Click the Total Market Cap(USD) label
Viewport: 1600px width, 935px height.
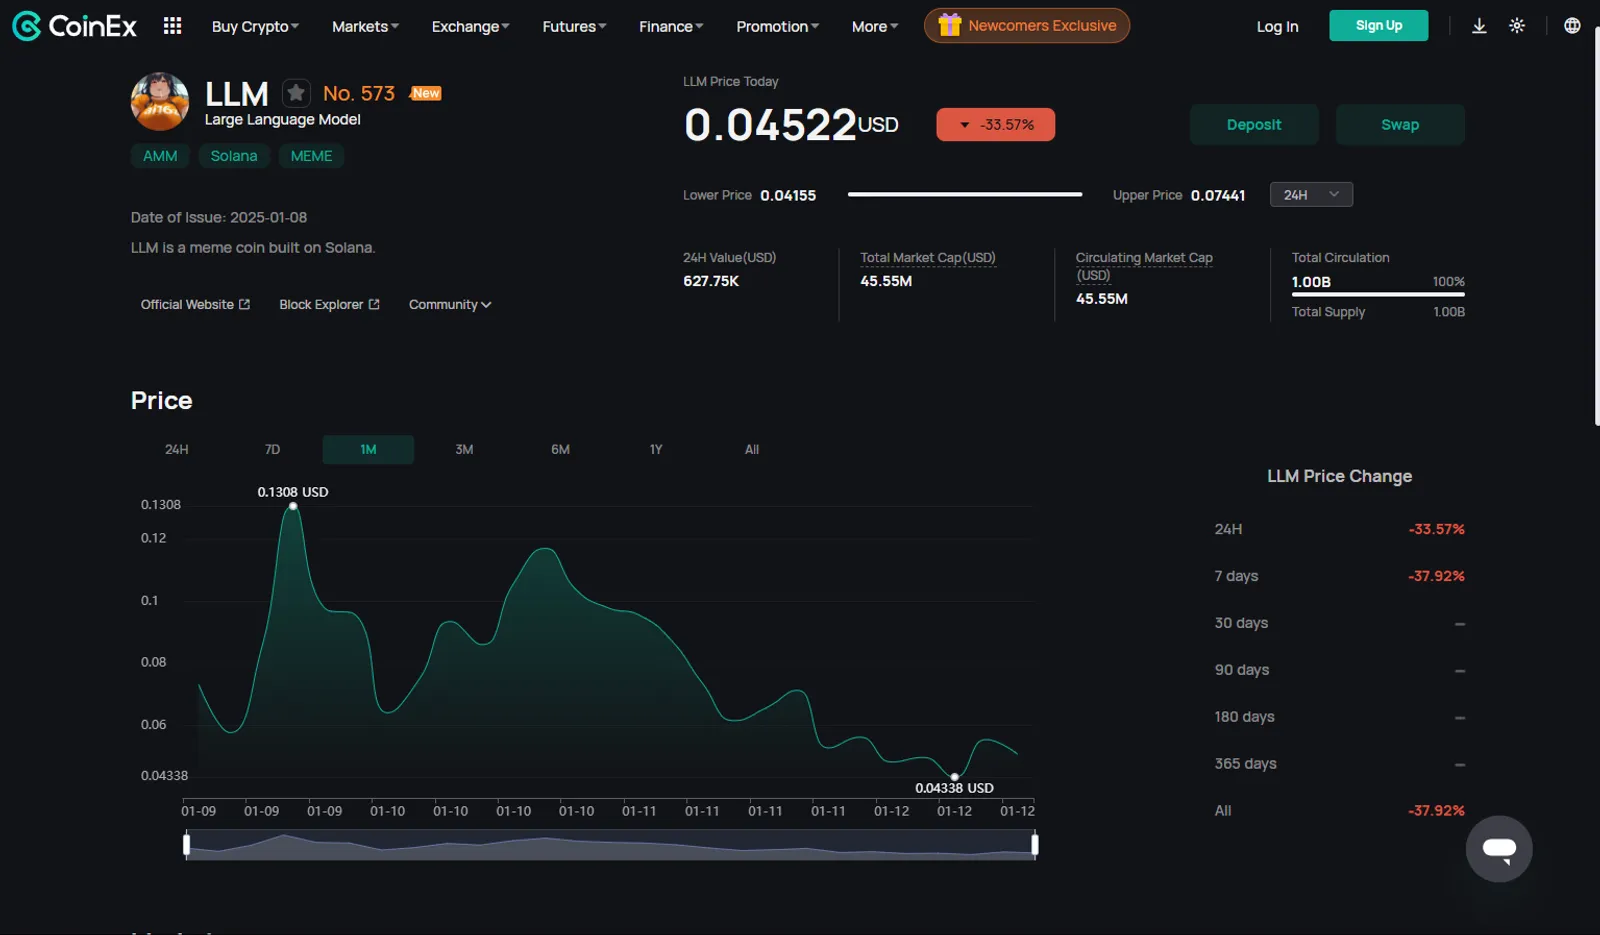pyautogui.click(x=928, y=258)
